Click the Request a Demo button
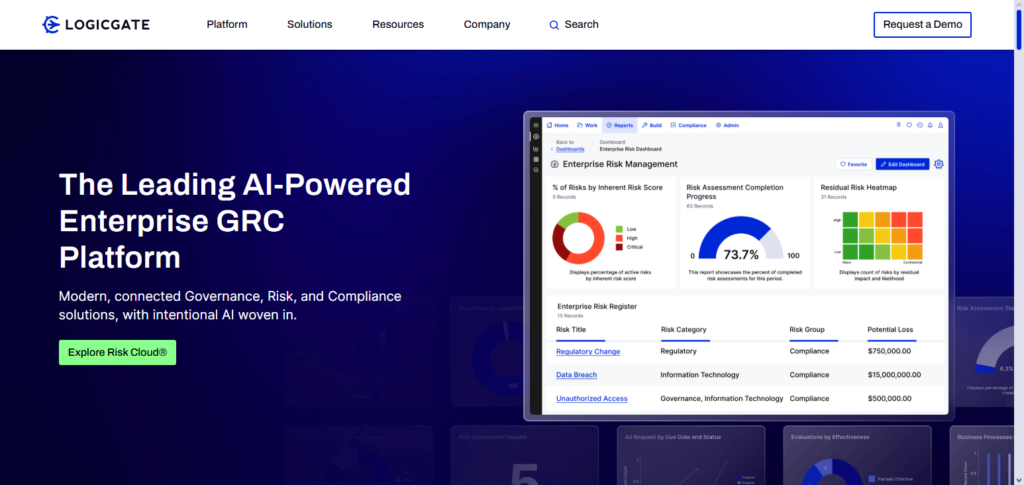 [x=921, y=24]
